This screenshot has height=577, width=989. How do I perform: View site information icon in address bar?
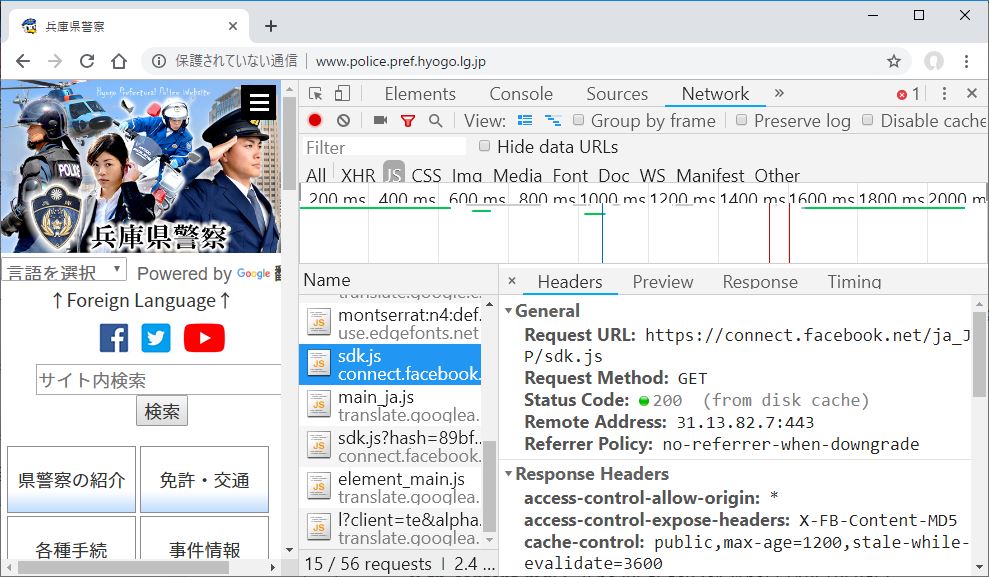[x=159, y=61]
